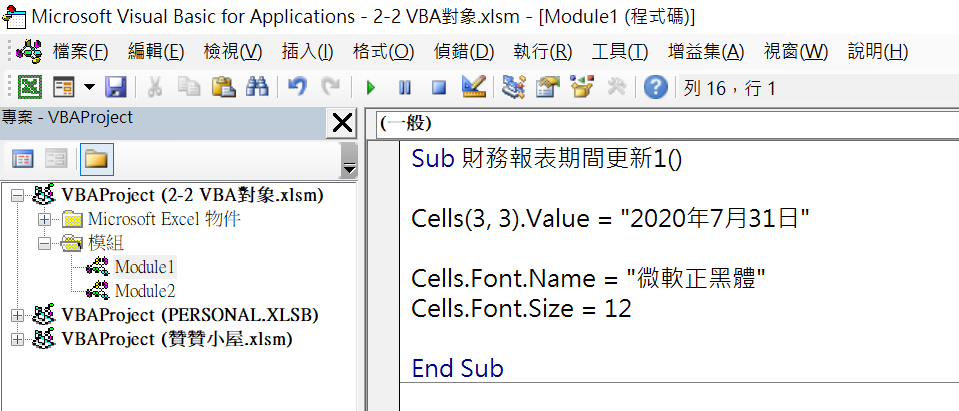959x411 pixels.
Task: Click the module icon beside the 檔案 menu
Action: pyautogui.click(x=29, y=51)
